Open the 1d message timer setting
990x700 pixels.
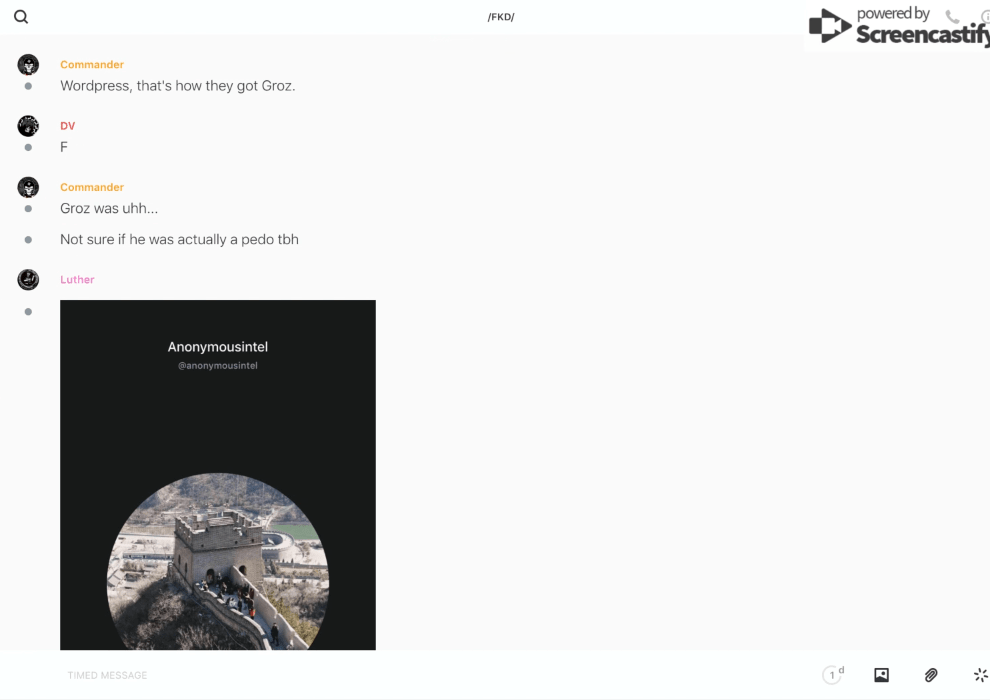click(x=833, y=675)
